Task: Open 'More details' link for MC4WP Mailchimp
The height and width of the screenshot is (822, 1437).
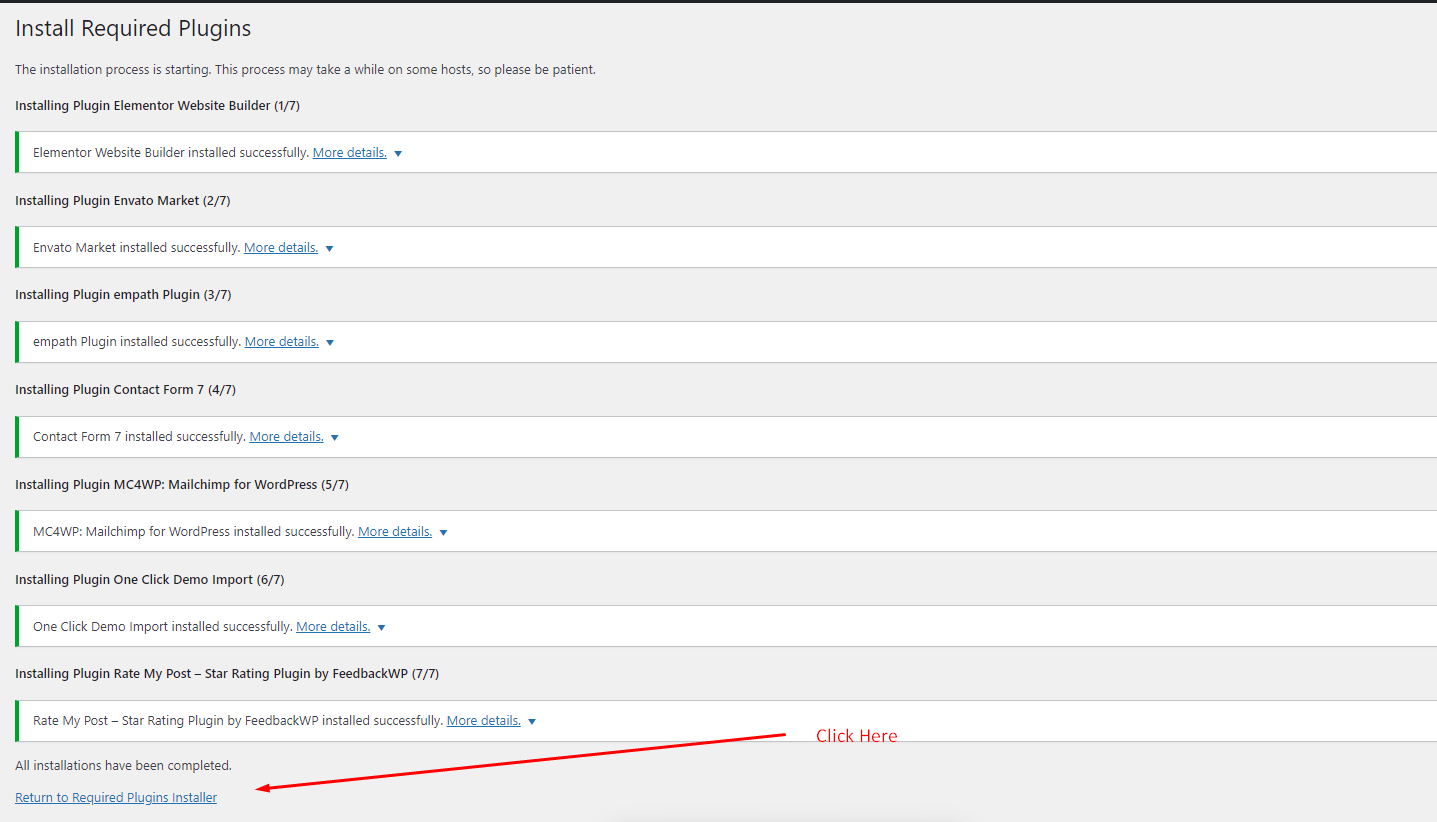Action: click(395, 532)
